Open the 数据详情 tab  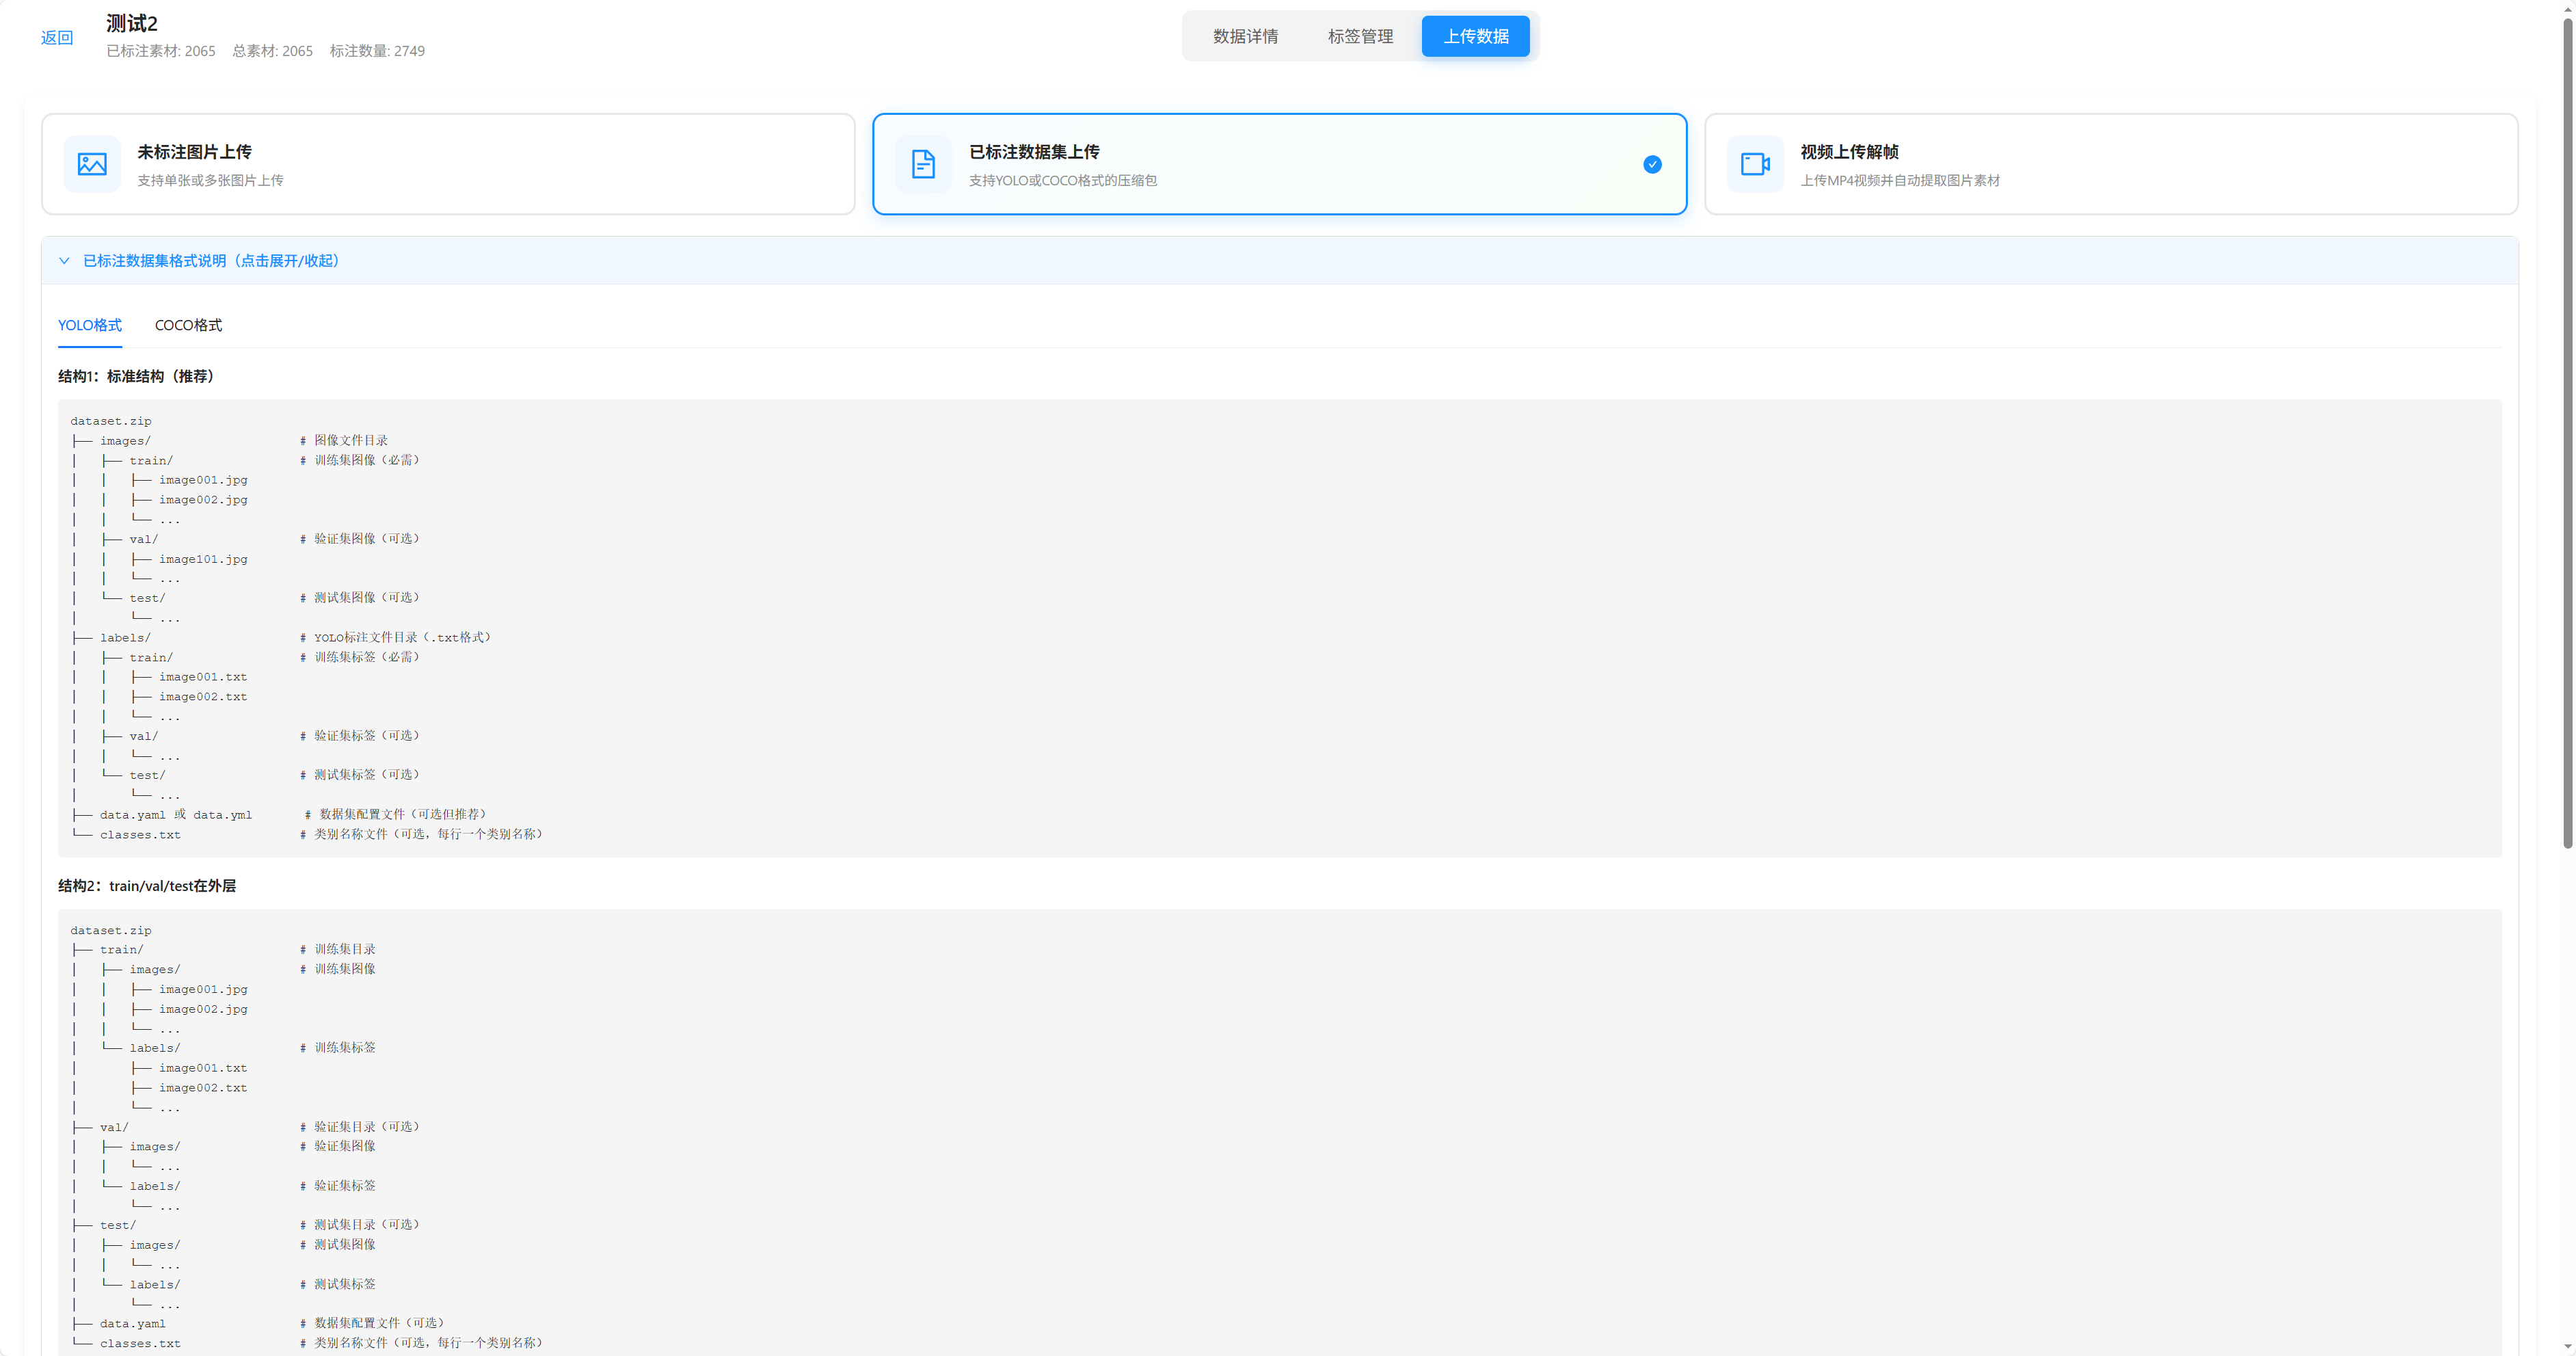[1245, 36]
